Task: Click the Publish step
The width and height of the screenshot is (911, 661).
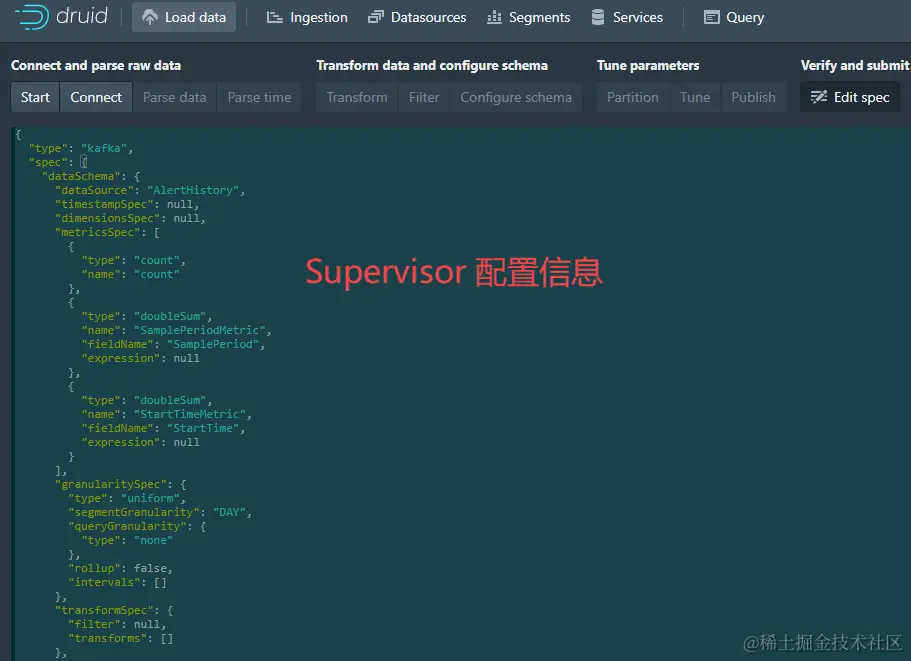Action: (753, 97)
